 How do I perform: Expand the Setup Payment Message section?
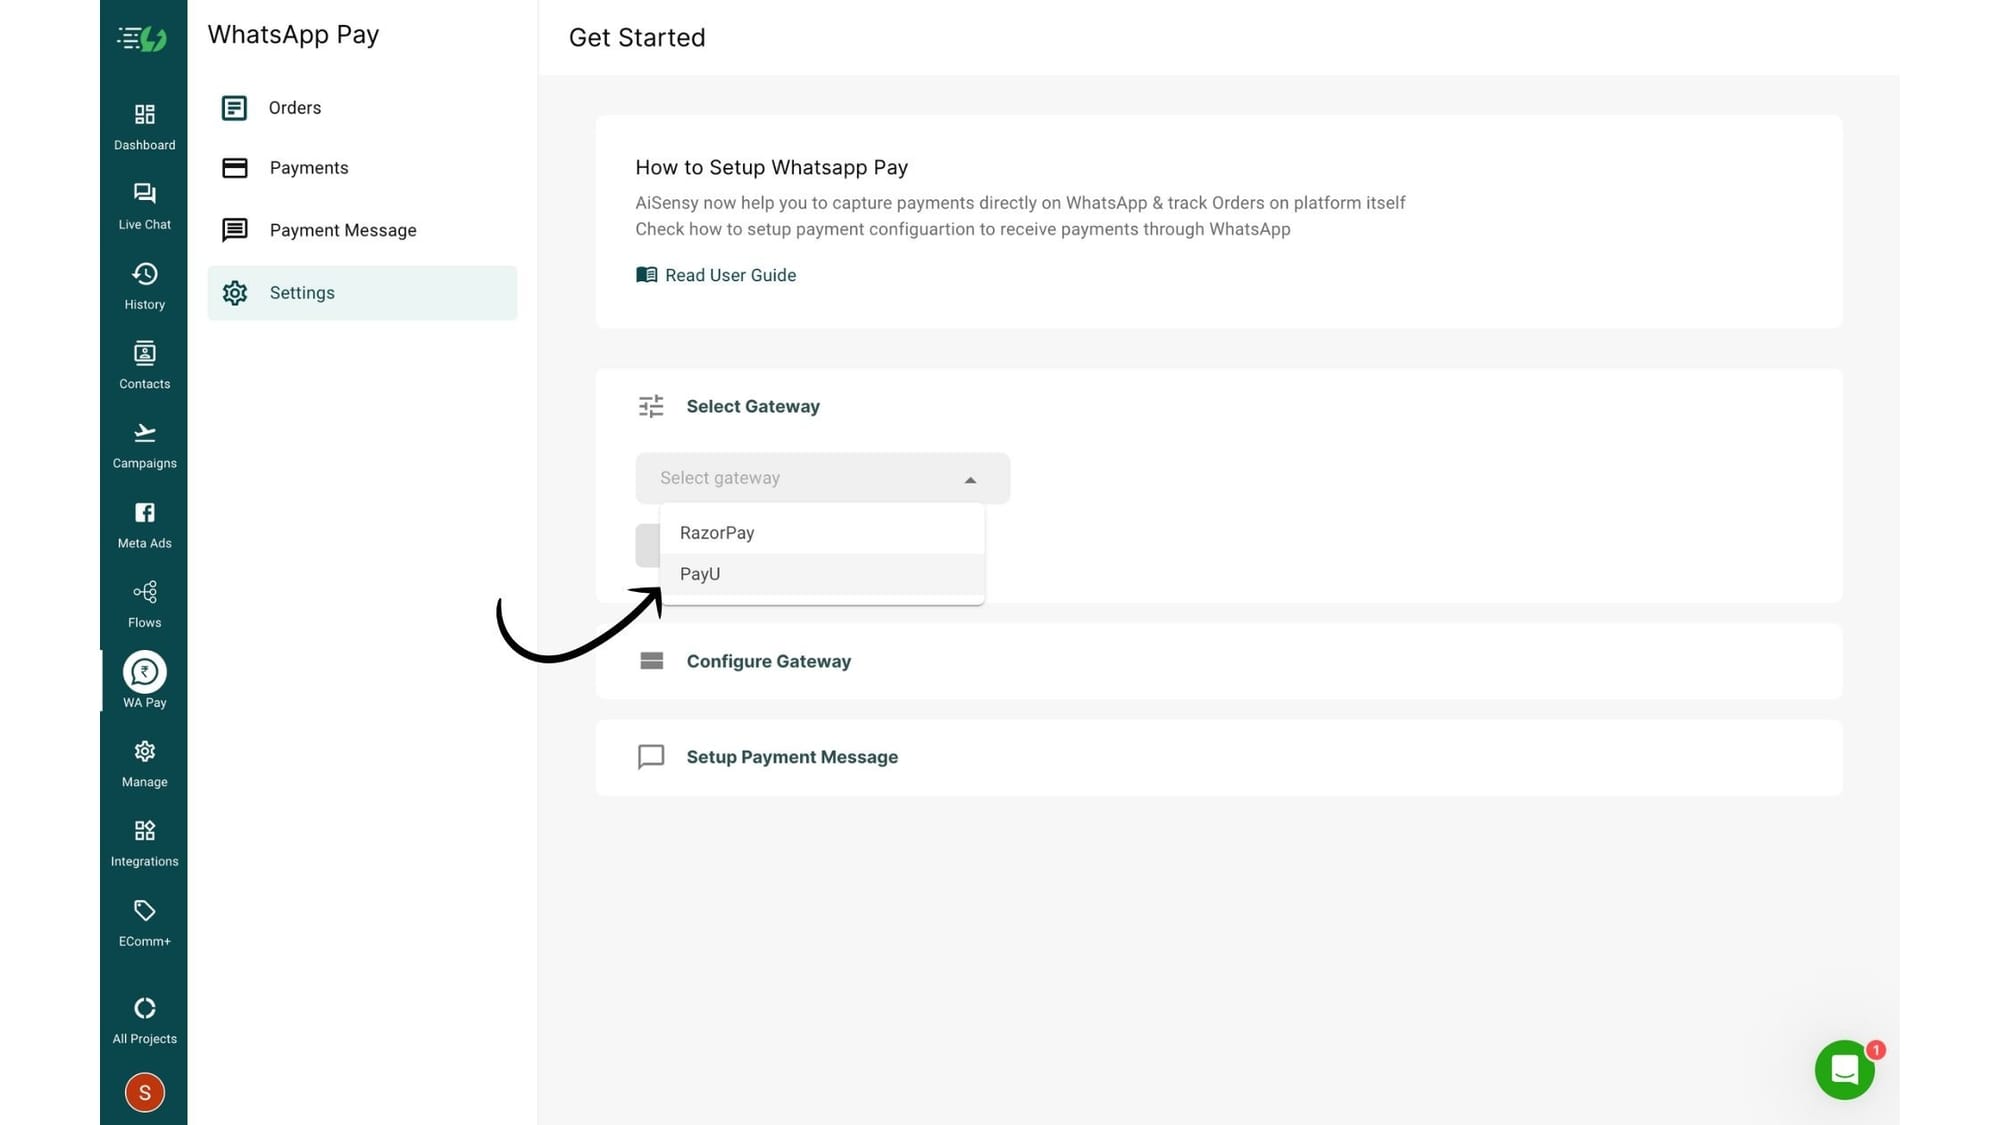(x=791, y=757)
